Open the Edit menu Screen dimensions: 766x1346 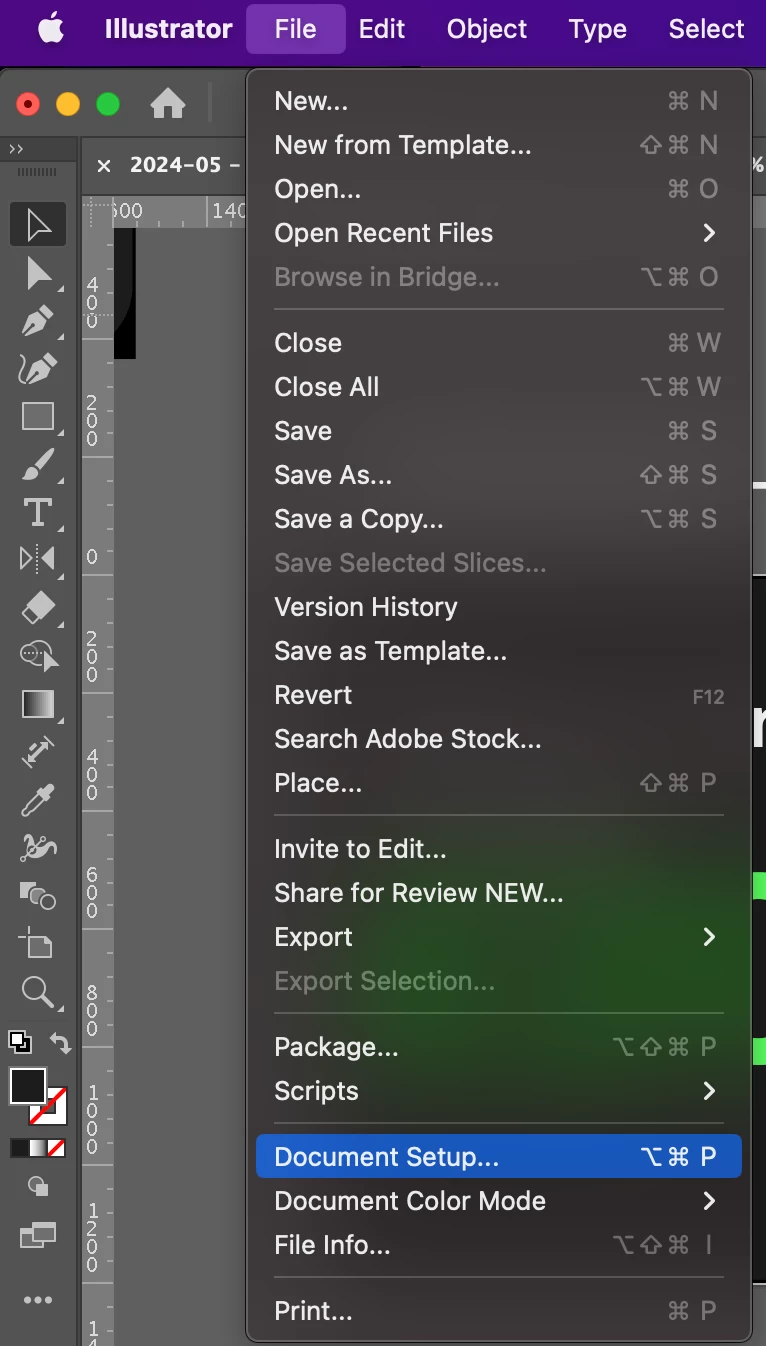click(x=382, y=29)
